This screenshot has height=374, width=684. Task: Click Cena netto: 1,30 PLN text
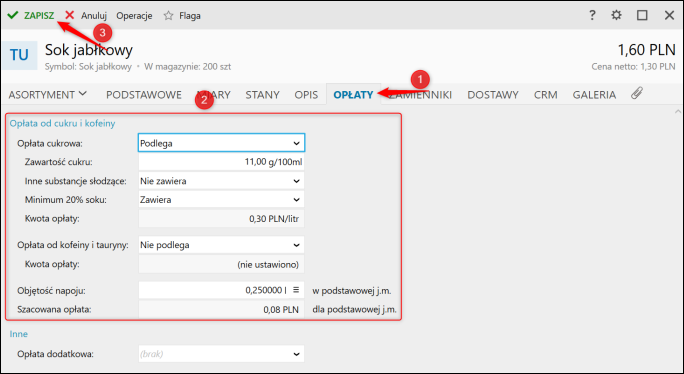click(633, 67)
